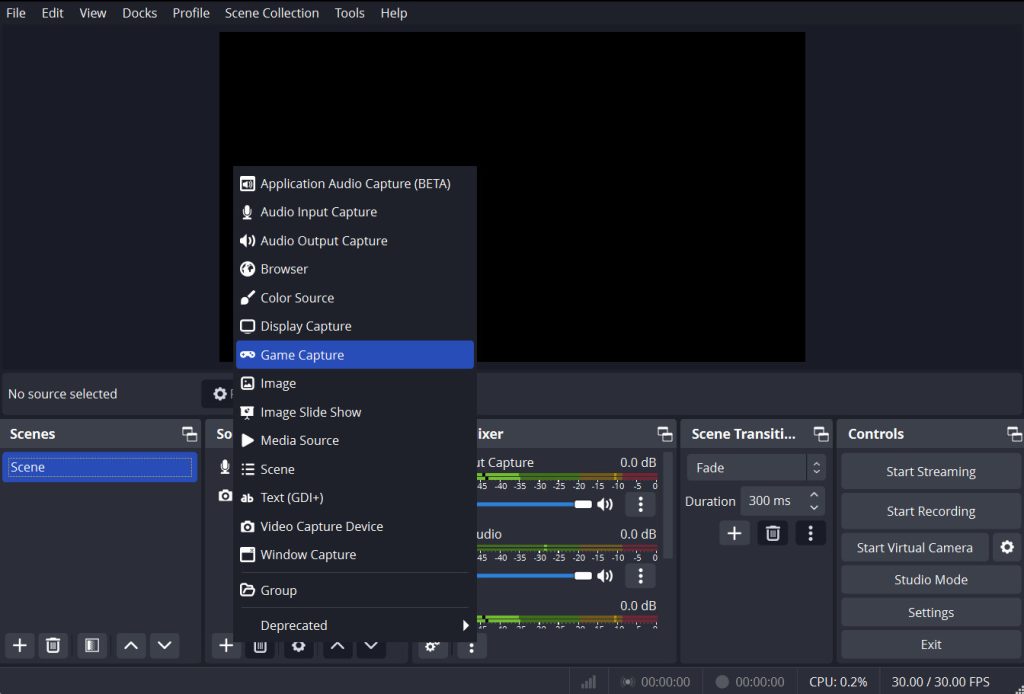This screenshot has height=694, width=1024.
Task: Open the Docks menu
Action: pyautogui.click(x=140, y=13)
